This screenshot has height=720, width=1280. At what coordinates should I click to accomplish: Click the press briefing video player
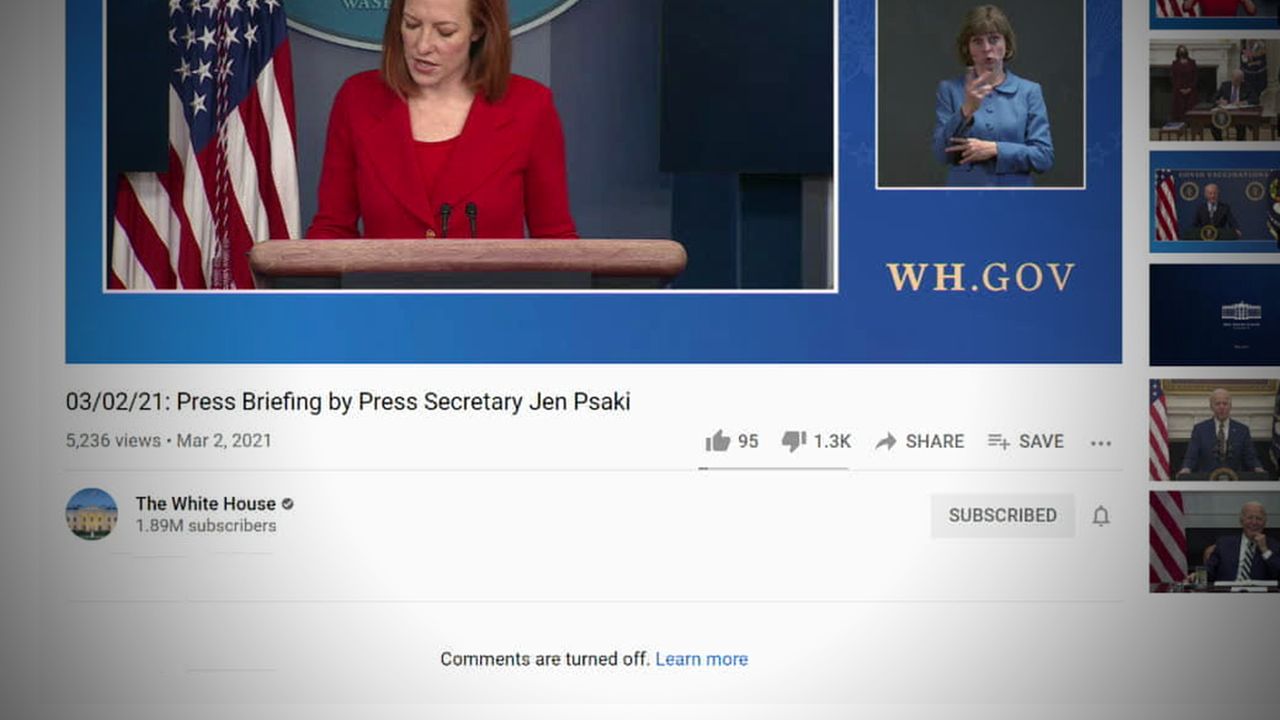594,181
